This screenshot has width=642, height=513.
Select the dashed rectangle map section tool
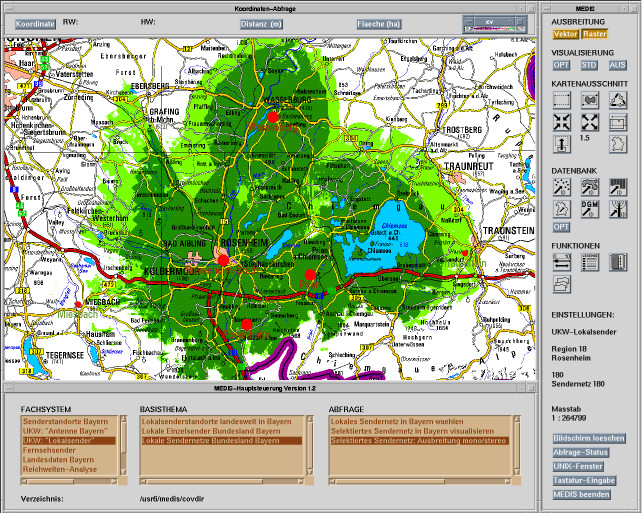[x=562, y=100]
